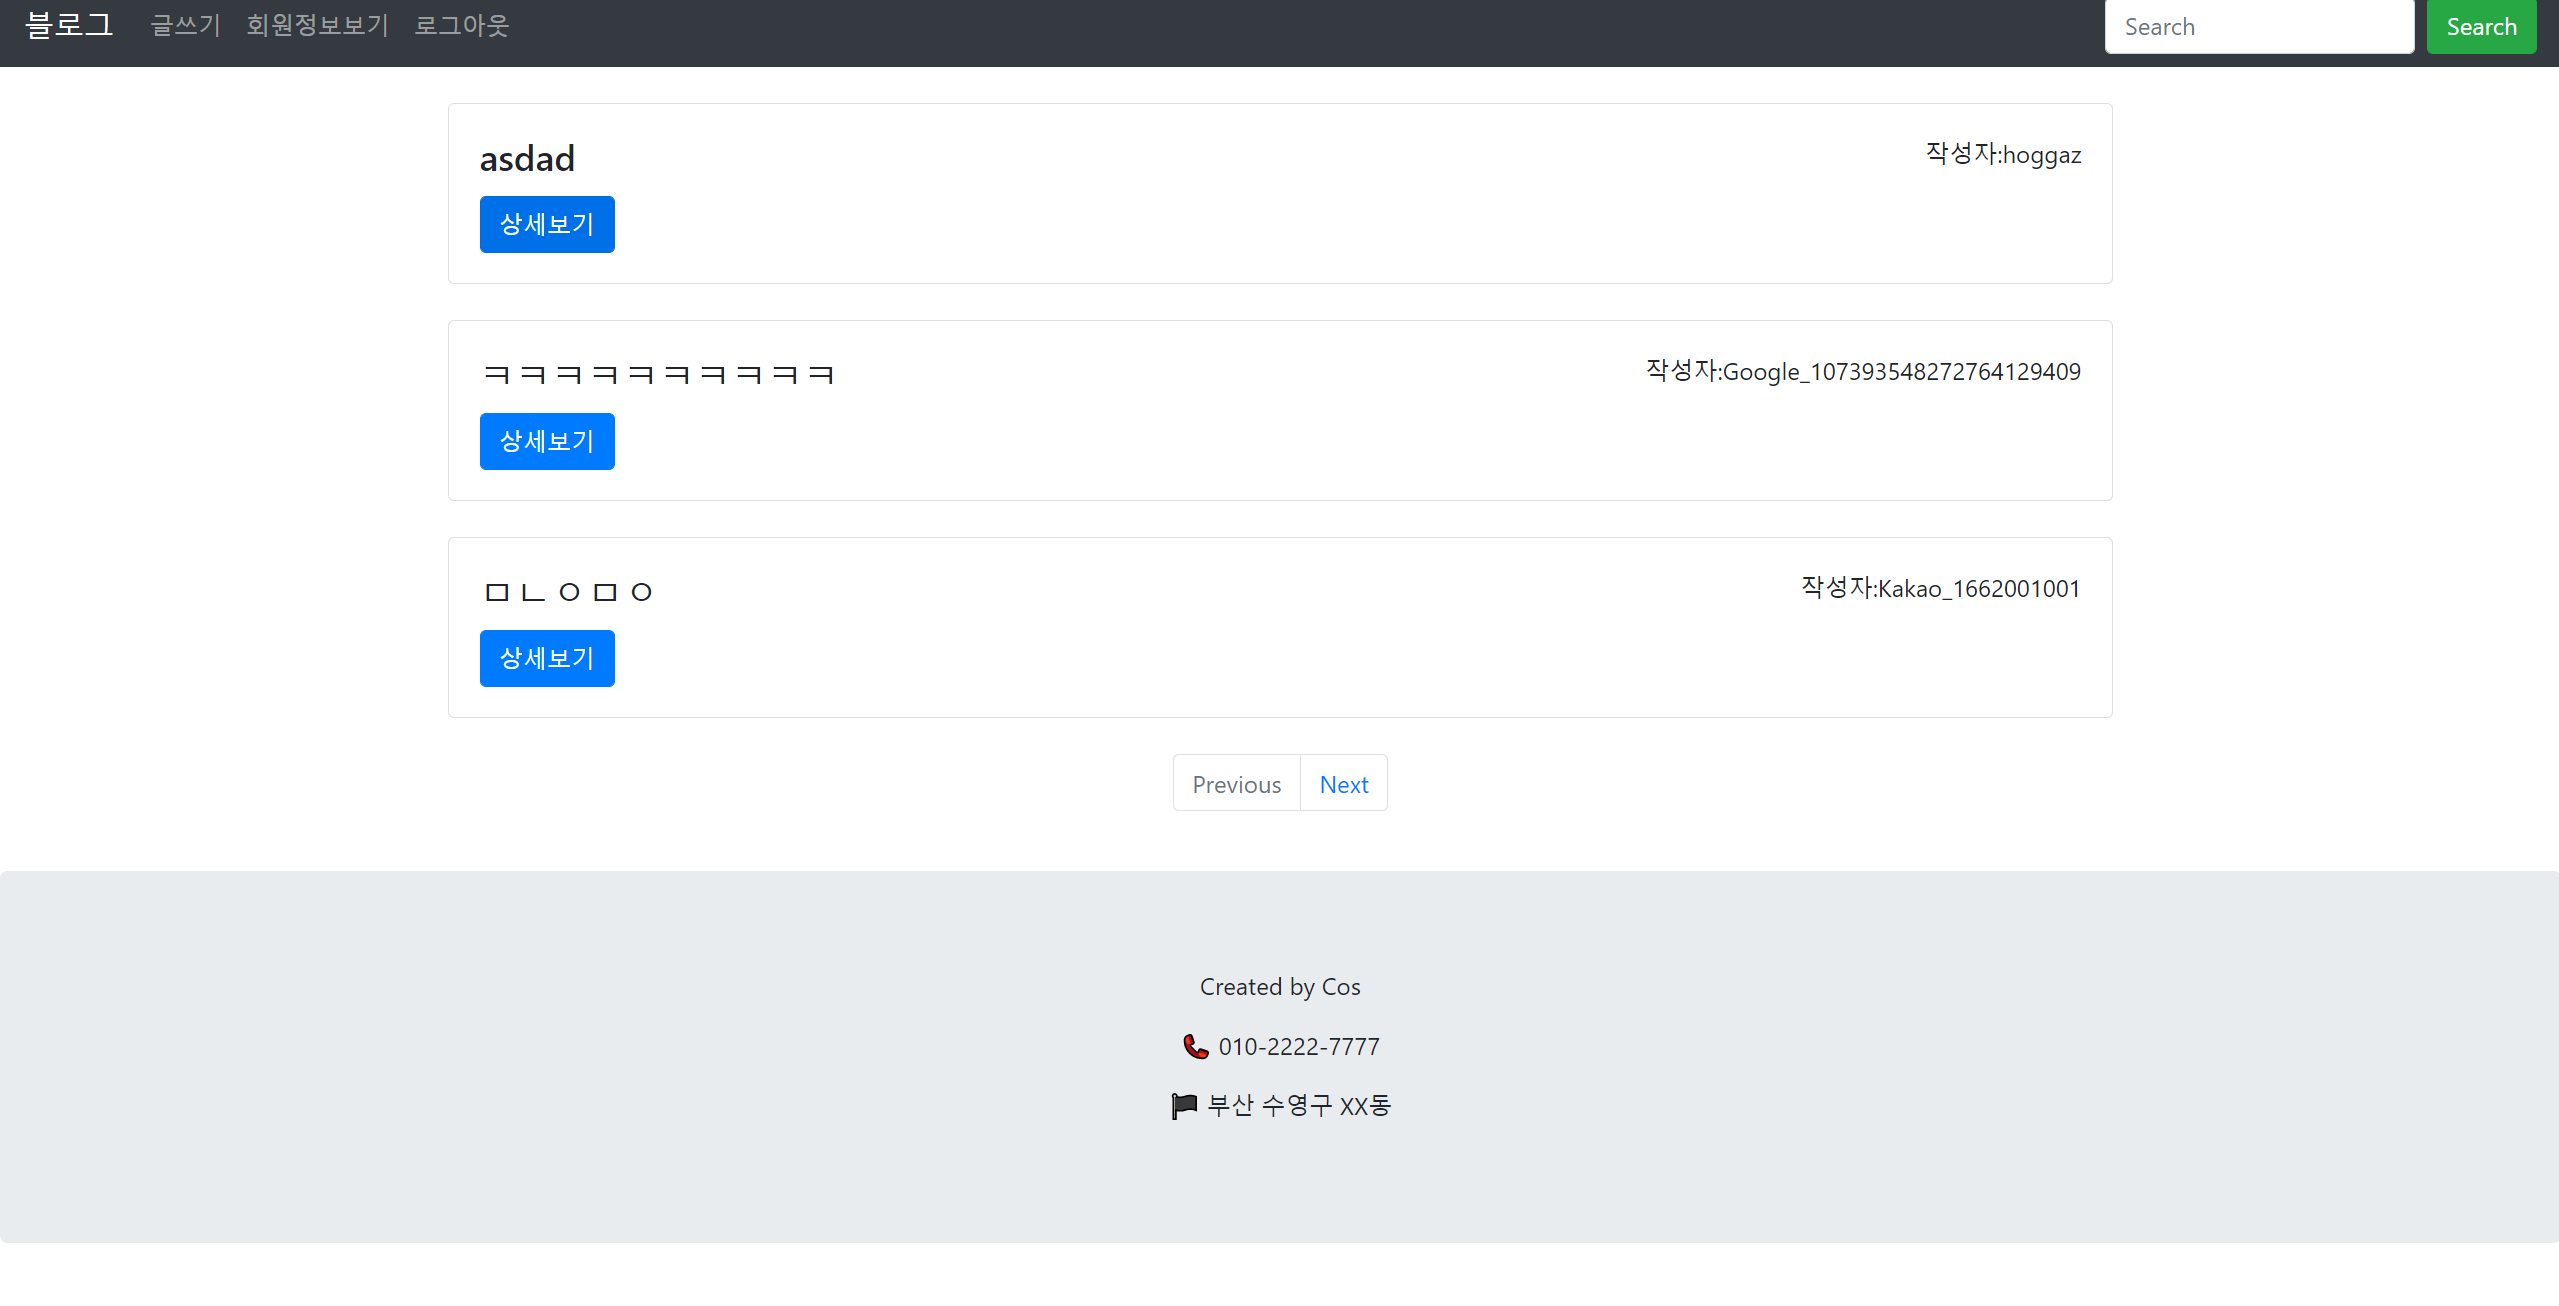Click the red phone icon in the footer
This screenshot has width=2559, height=1306.
click(x=1194, y=1046)
